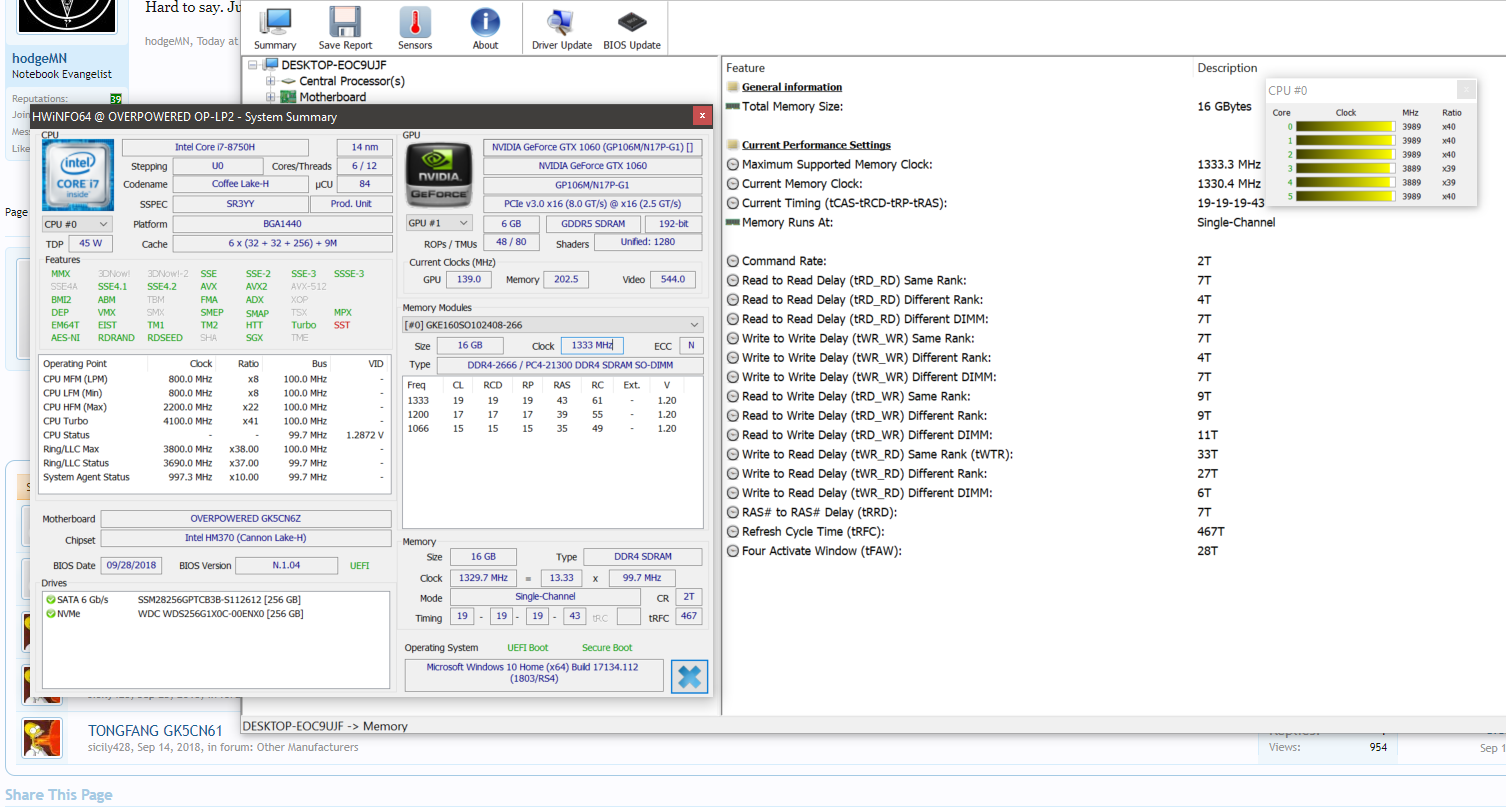Expand the Motherboard tree node
The image size is (1506, 807).
point(270,97)
